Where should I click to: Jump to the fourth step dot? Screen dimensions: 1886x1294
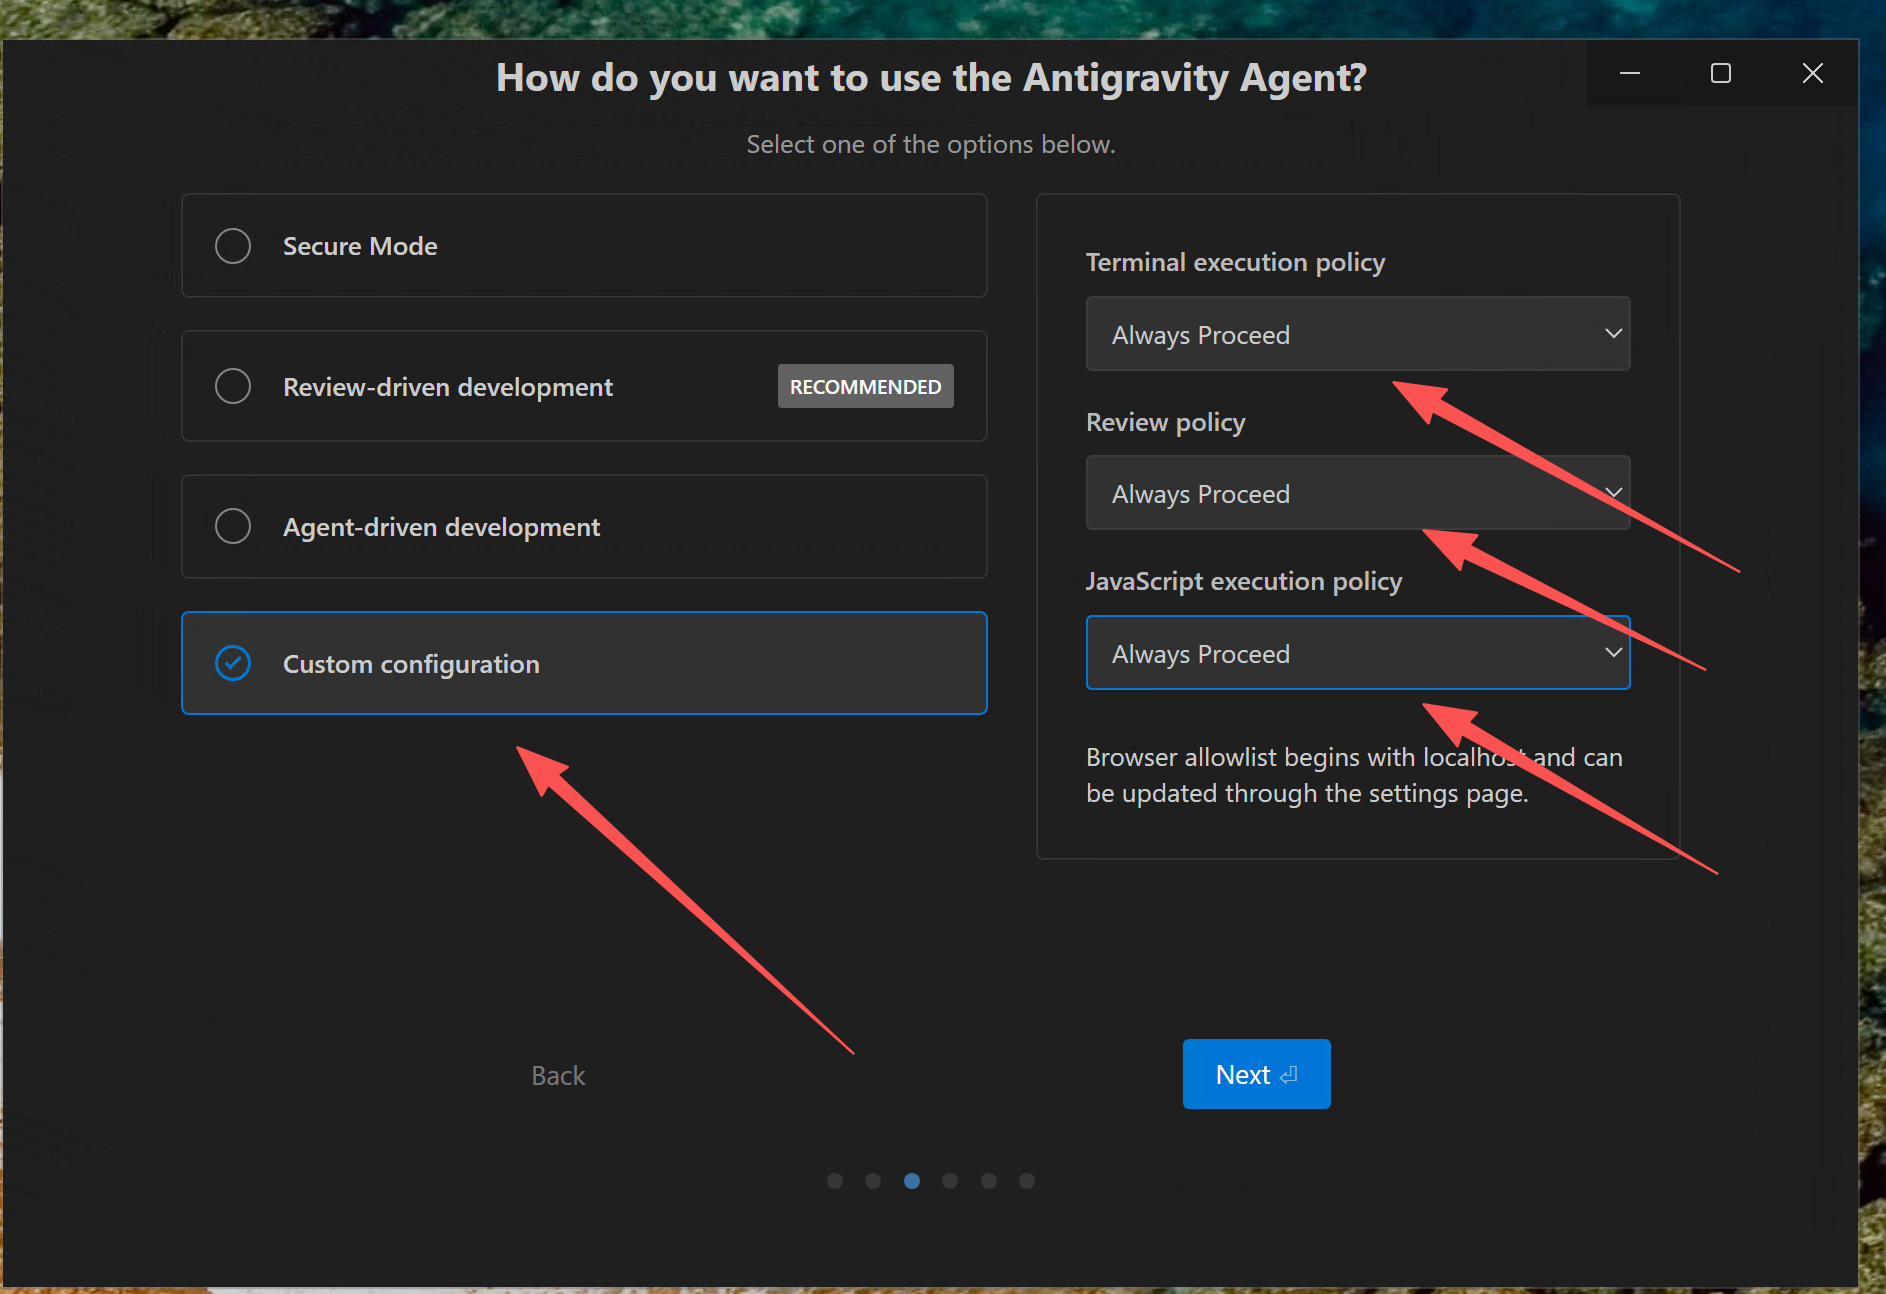pyautogui.click(x=950, y=1181)
